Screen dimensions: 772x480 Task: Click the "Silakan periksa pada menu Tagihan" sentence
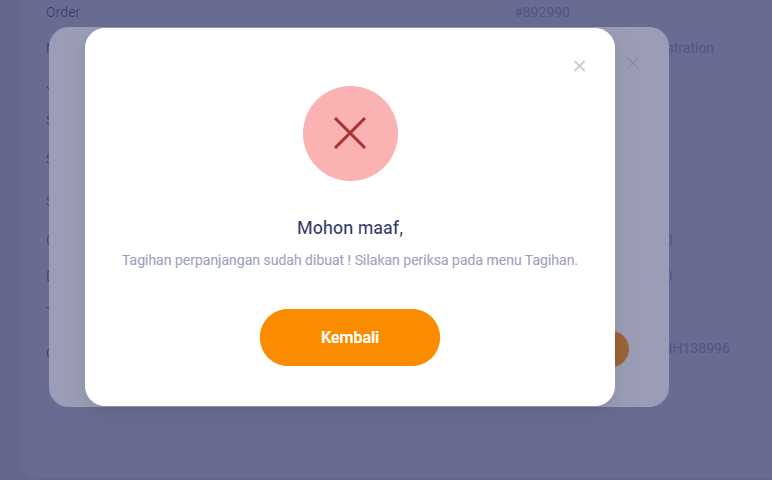[466, 260]
